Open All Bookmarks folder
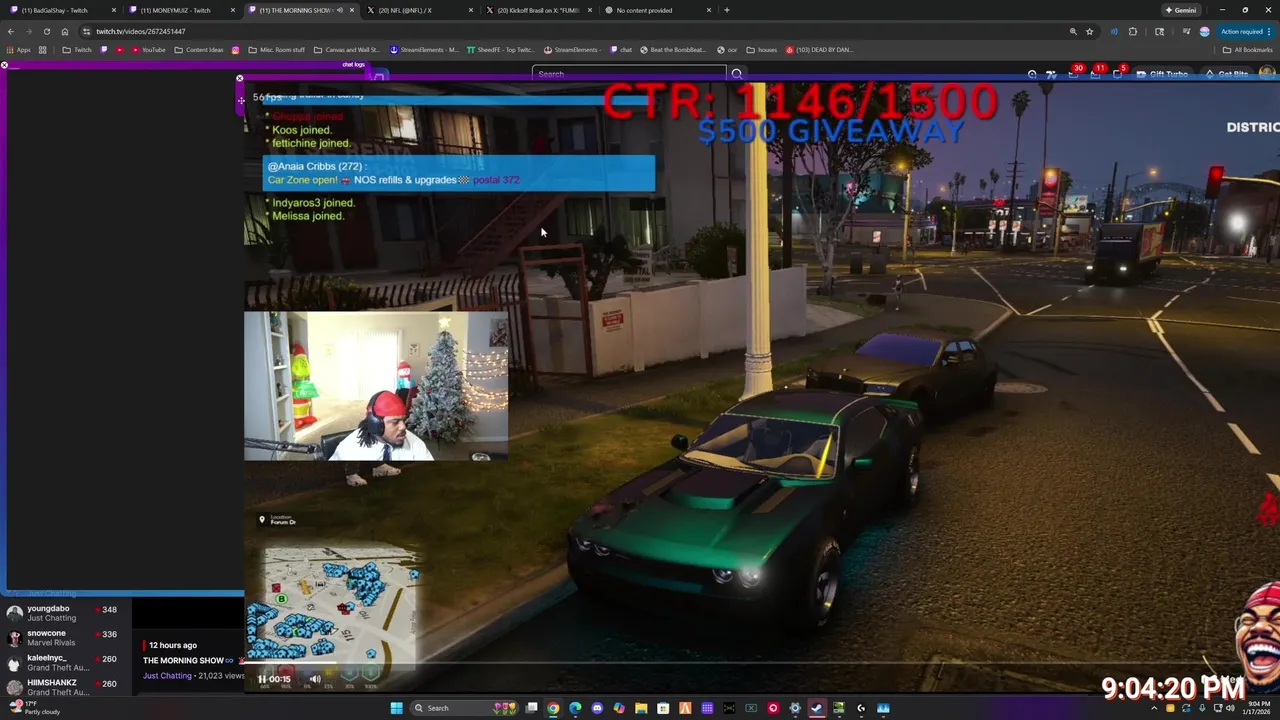This screenshot has height=720, width=1280. pos(1247,49)
